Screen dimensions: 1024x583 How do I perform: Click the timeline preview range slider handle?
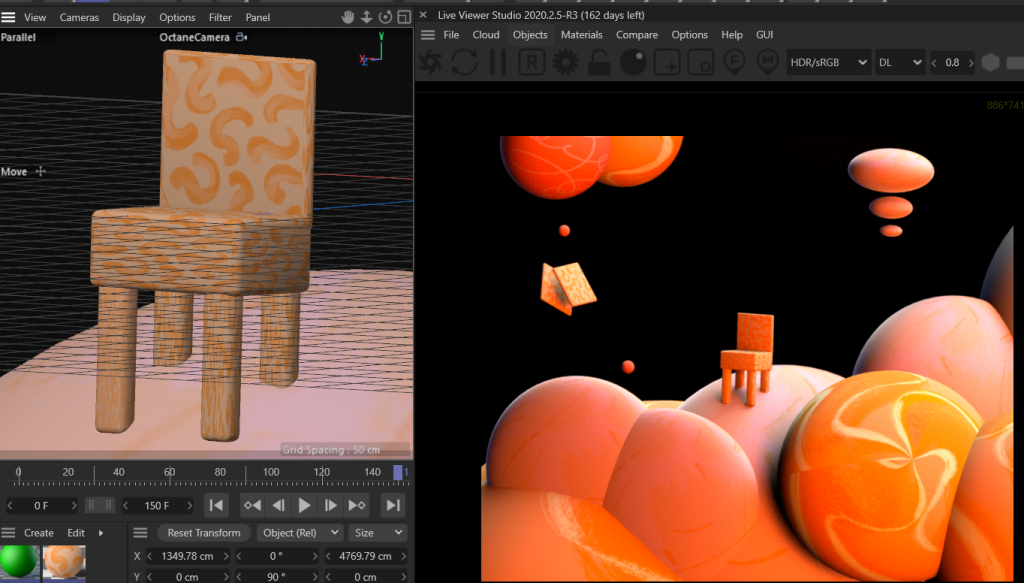tap(100, 505)
